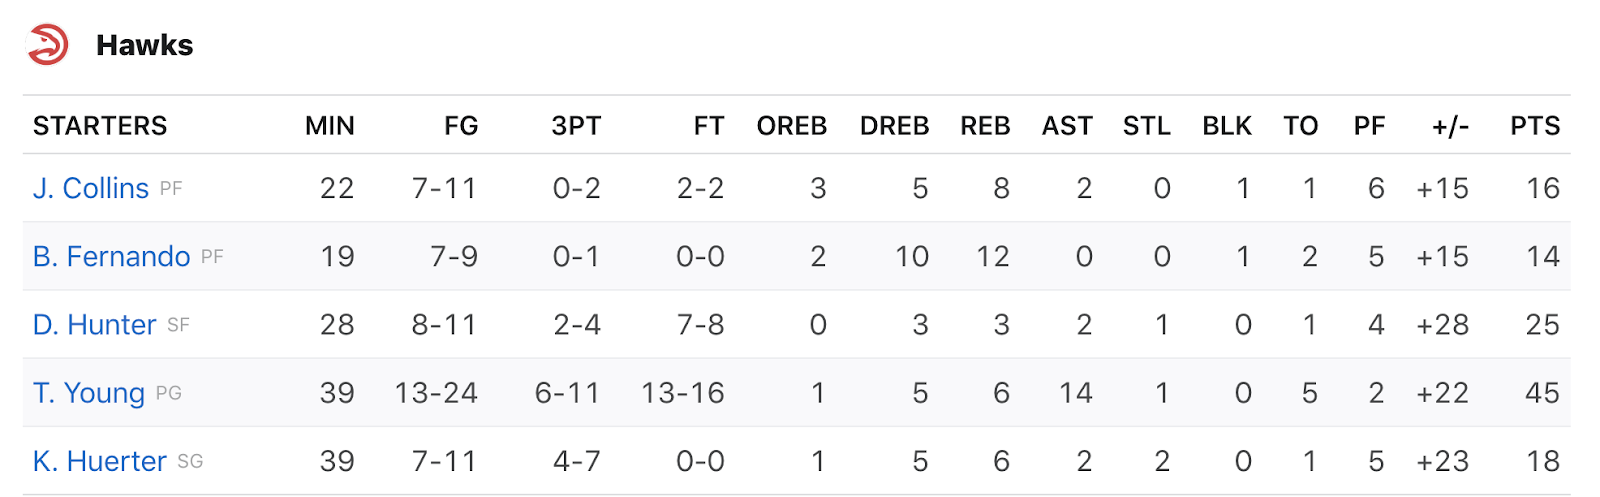Open the Hawks team name link
1600x497 pixels.
point(145,45)
